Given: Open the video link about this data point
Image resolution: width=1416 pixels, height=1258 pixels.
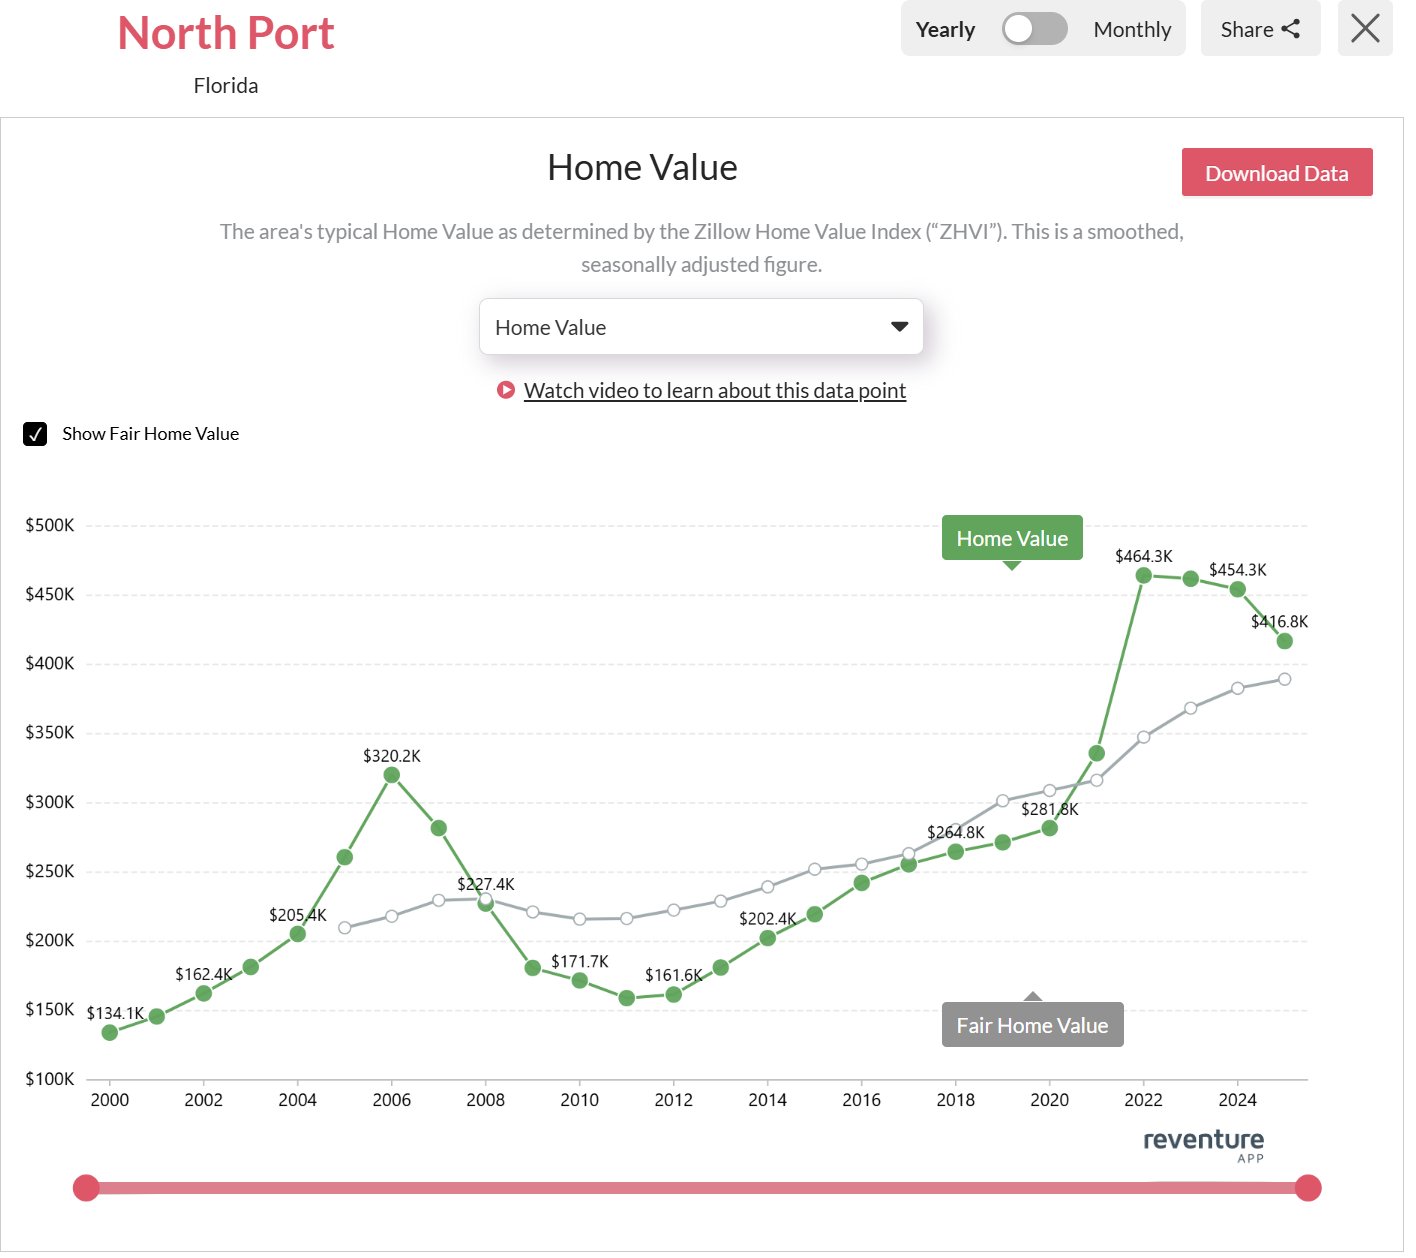Looking at the screenshot, I should (x=714, y=391).
